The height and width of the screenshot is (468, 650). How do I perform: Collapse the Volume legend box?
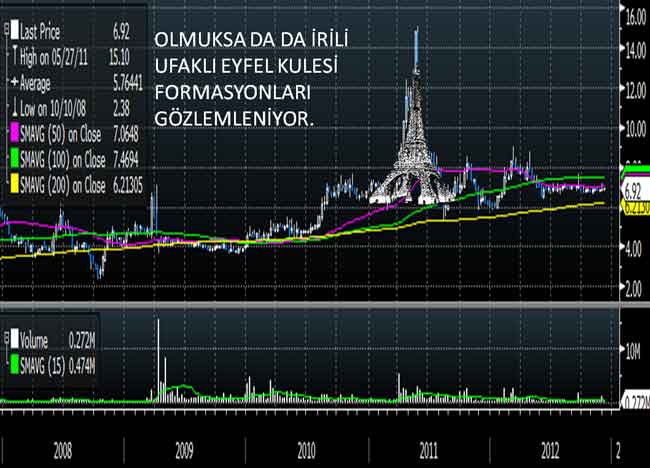7,339
